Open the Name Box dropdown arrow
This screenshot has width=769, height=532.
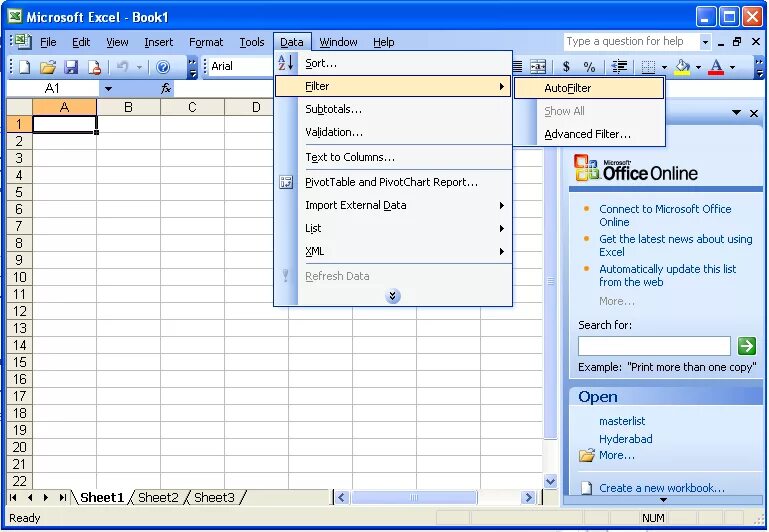(108, 89)
